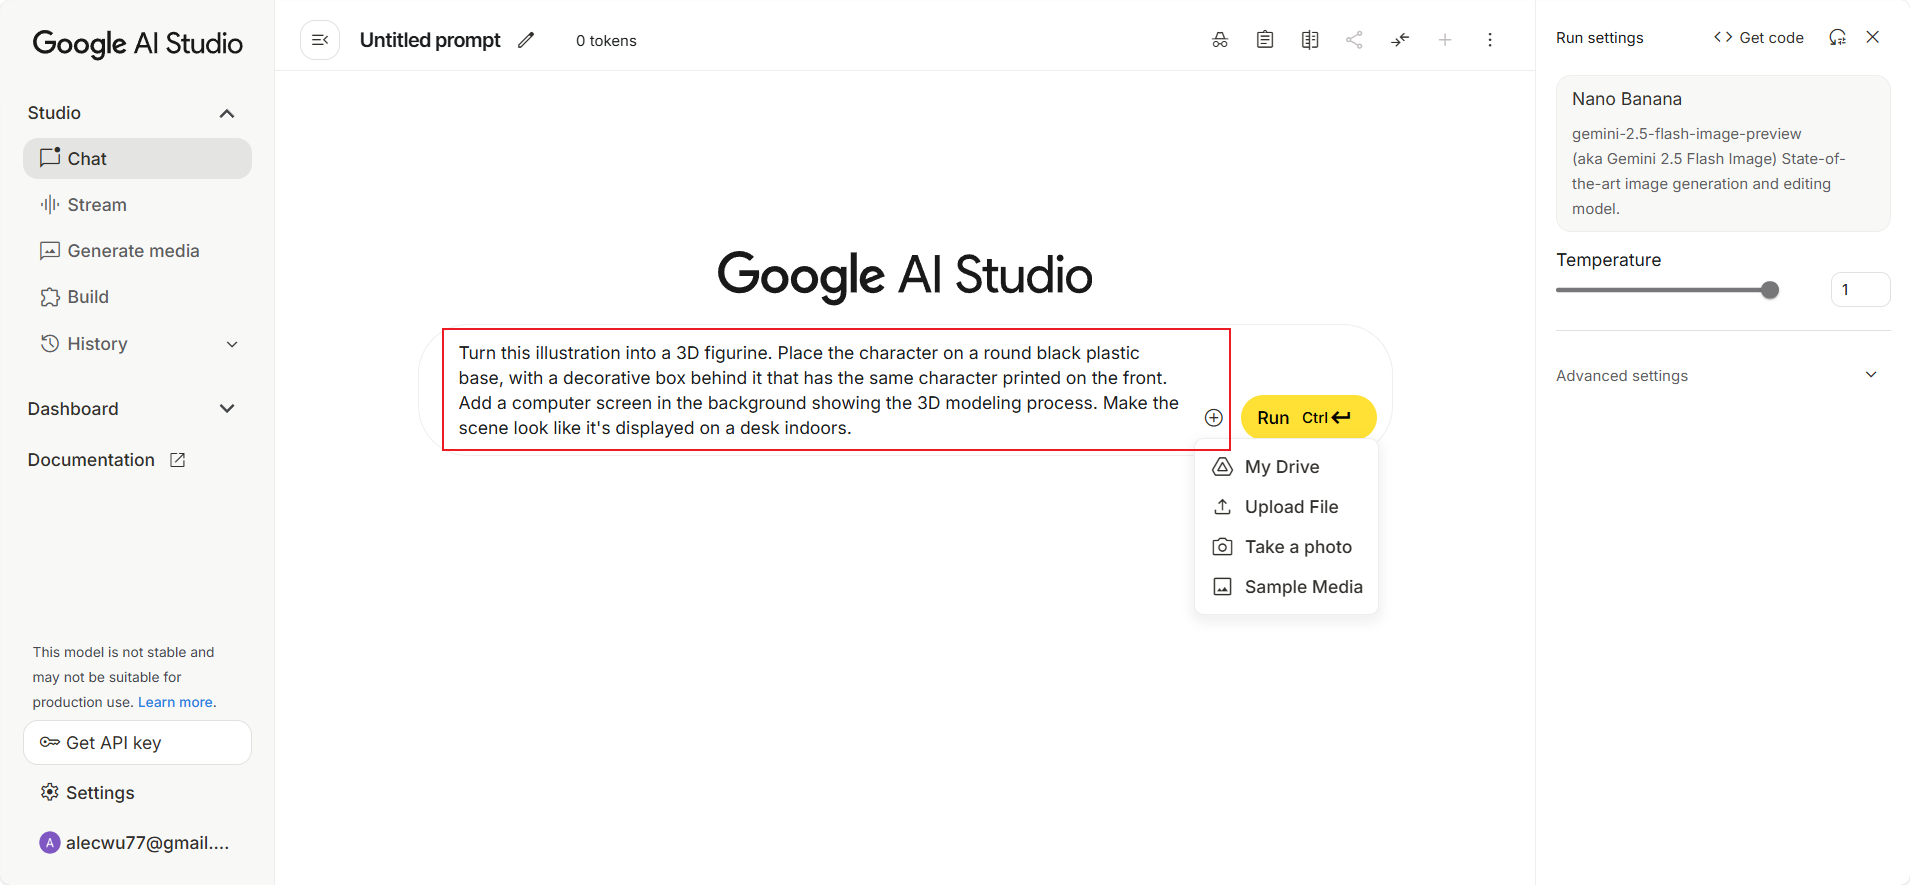Click the pencil icon to rename prompt
Screen dimensions: 1910x885
526,40
